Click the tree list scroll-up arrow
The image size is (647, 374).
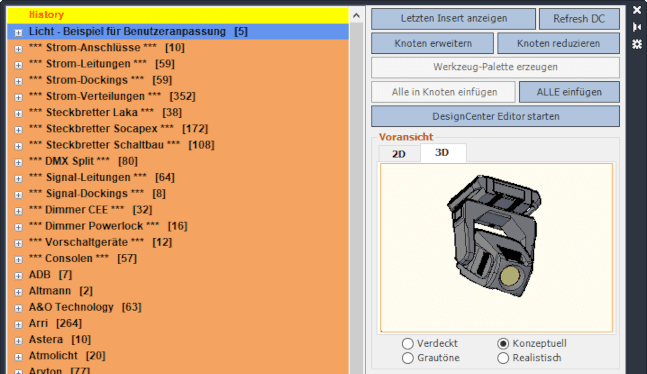[x=357, y=16]
